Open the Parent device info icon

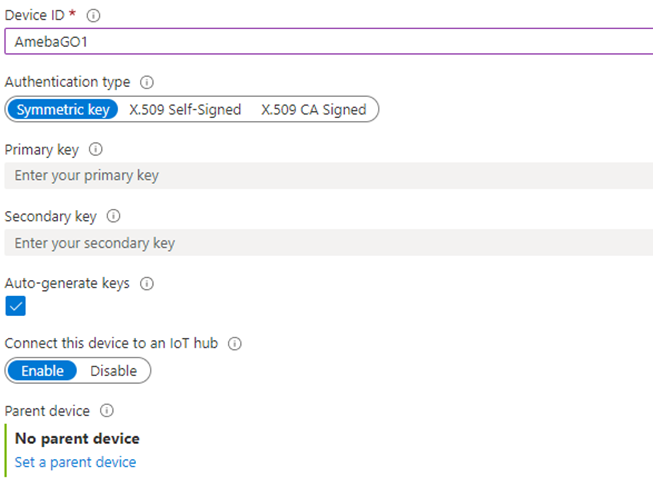107,411
